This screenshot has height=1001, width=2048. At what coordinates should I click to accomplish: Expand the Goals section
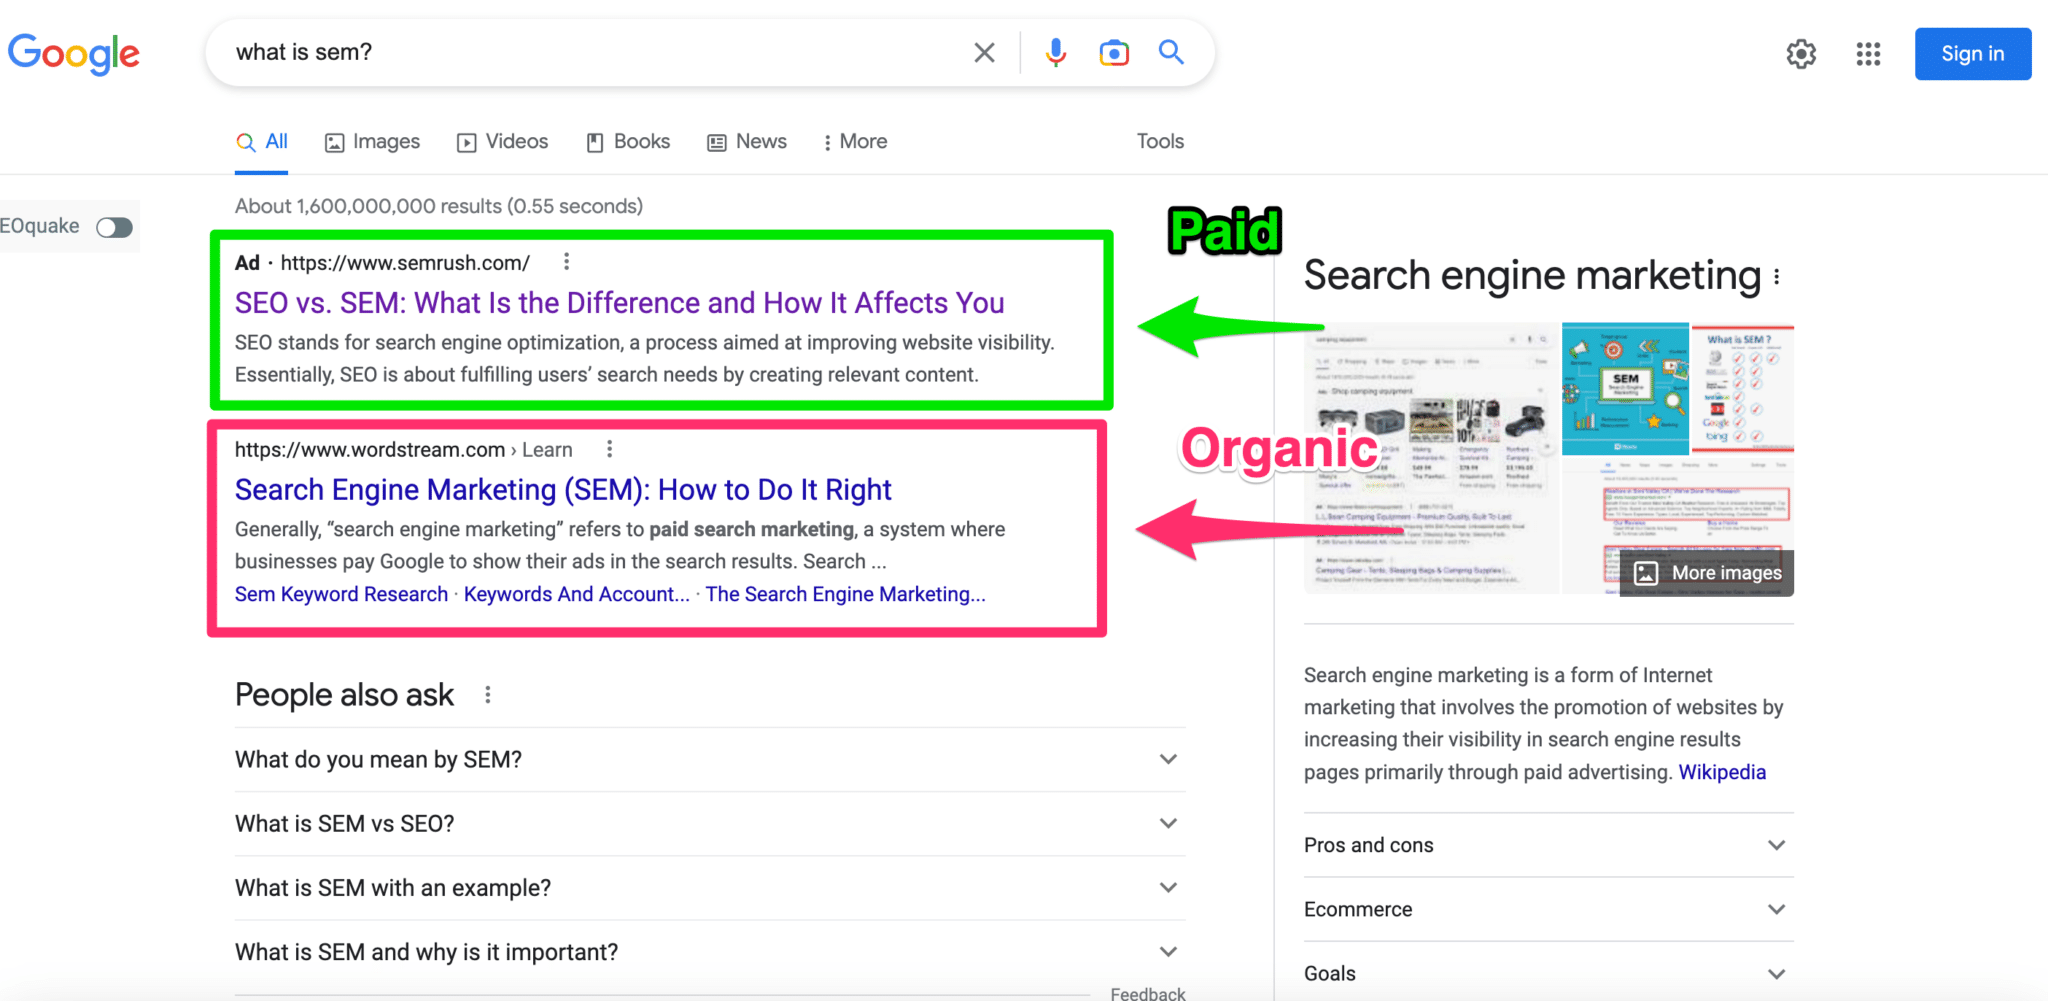coord(1777,972)
